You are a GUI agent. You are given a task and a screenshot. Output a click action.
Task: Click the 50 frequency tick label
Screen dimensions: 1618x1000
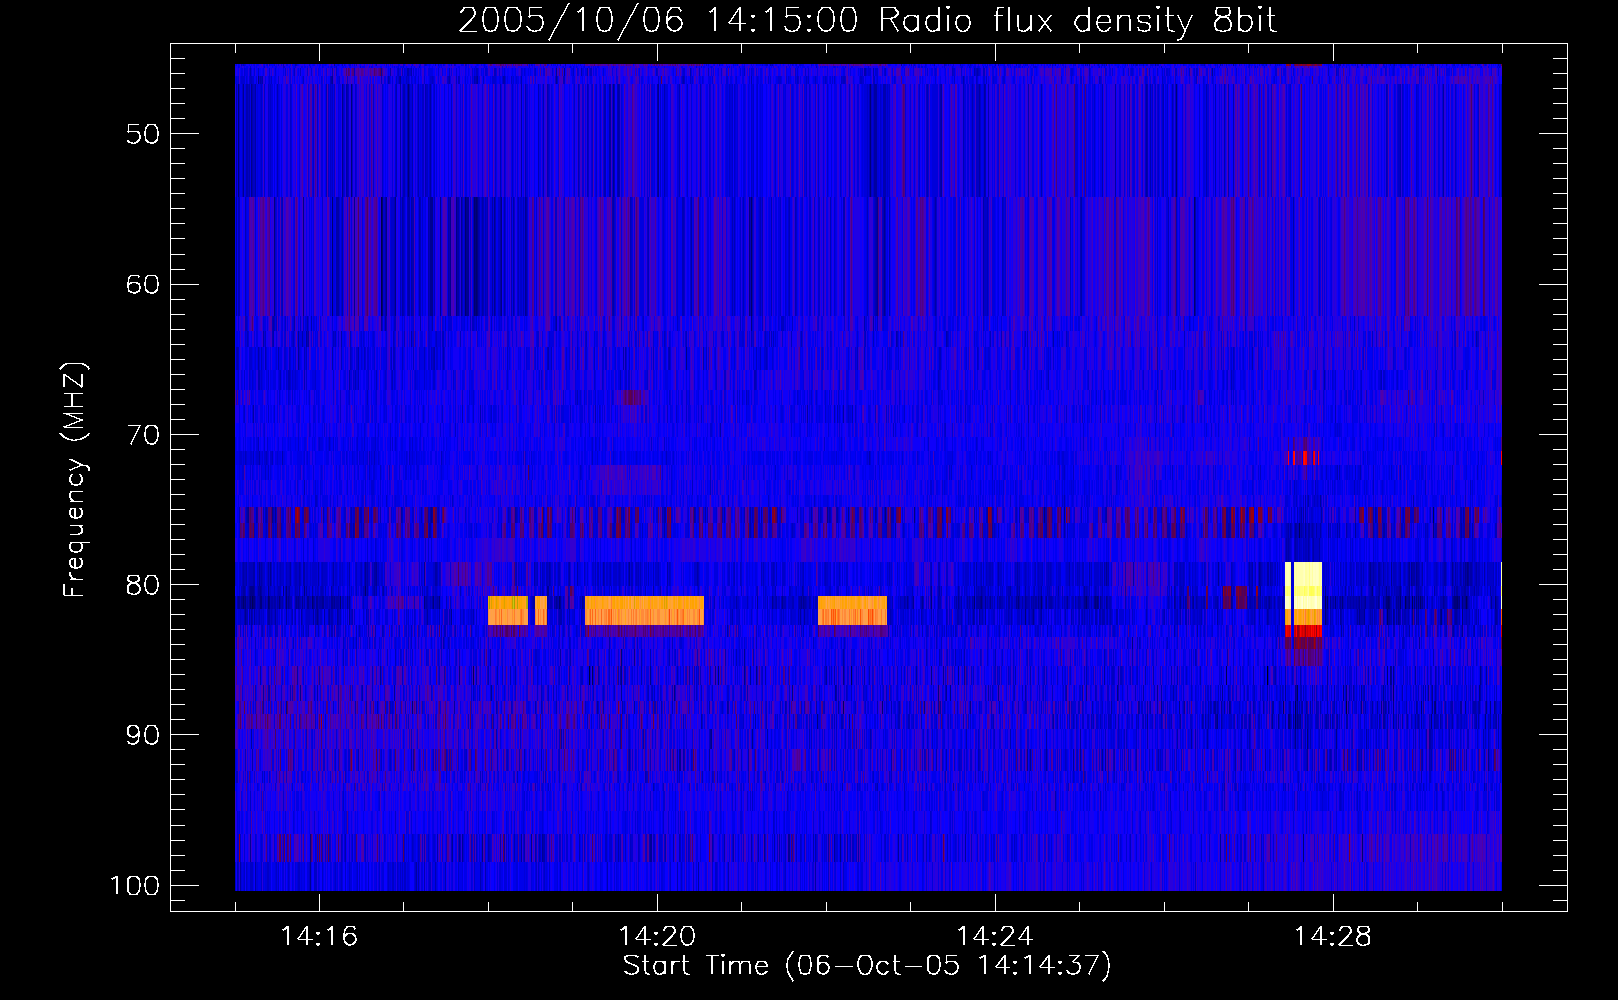(x=143, y=134)
